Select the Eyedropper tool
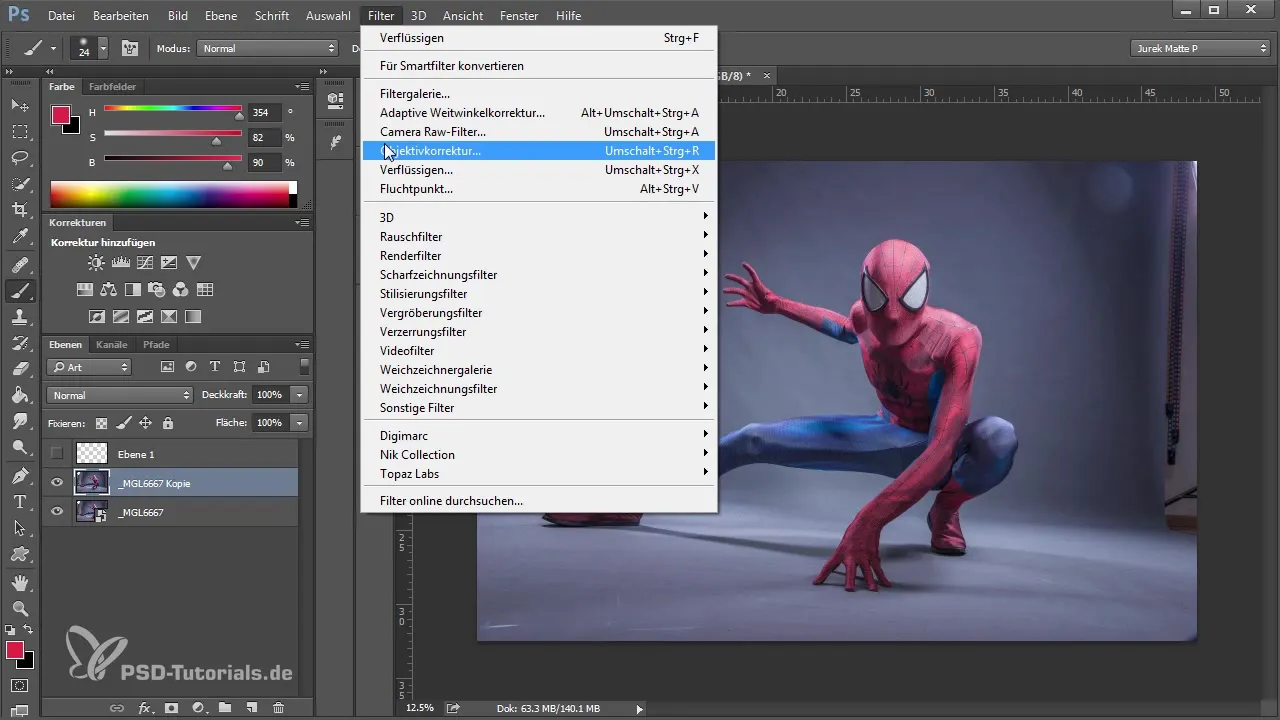This screenshot has height=720, width=1280. click(x=20, y=237)
